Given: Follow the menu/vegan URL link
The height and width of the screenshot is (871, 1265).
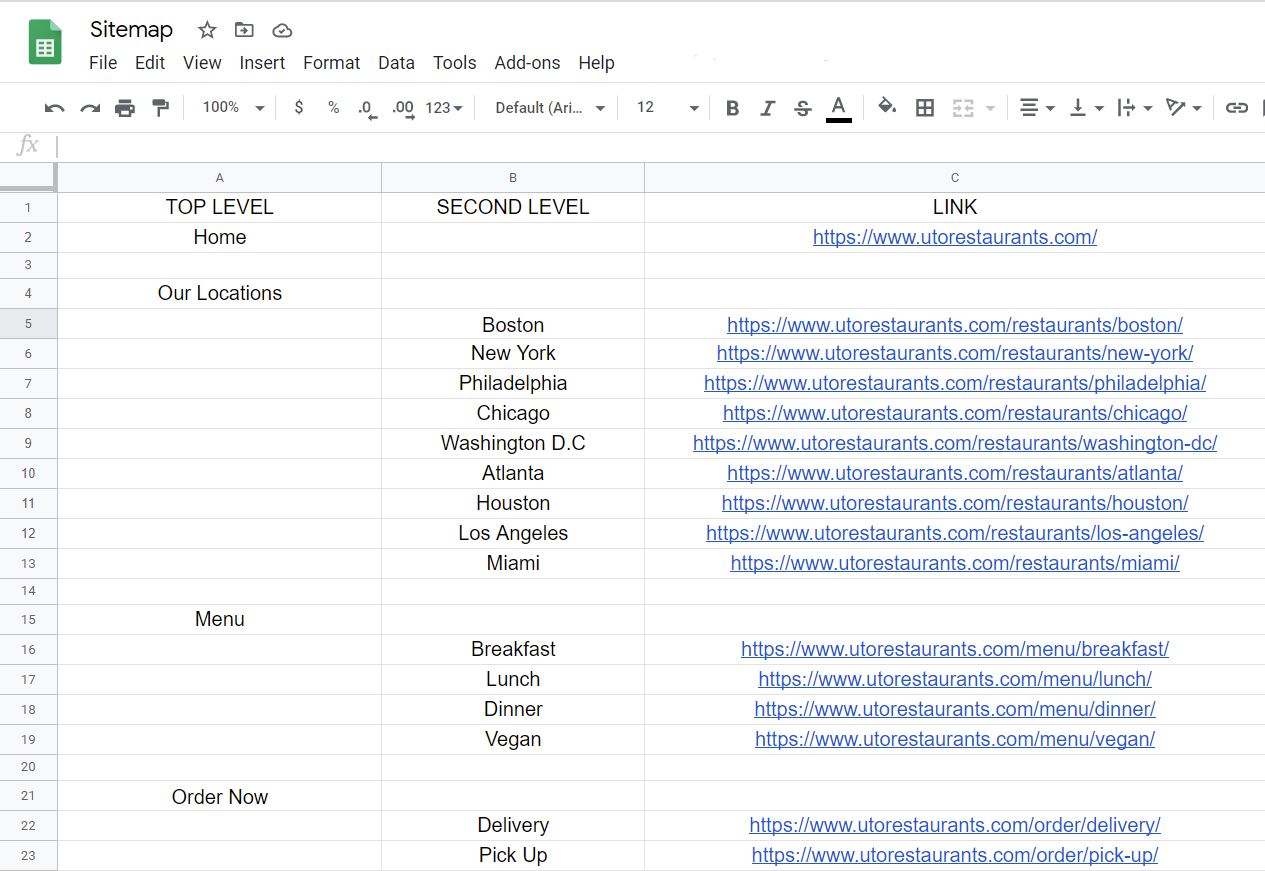Looking at the screenshot, I should (x=954, y=739).
